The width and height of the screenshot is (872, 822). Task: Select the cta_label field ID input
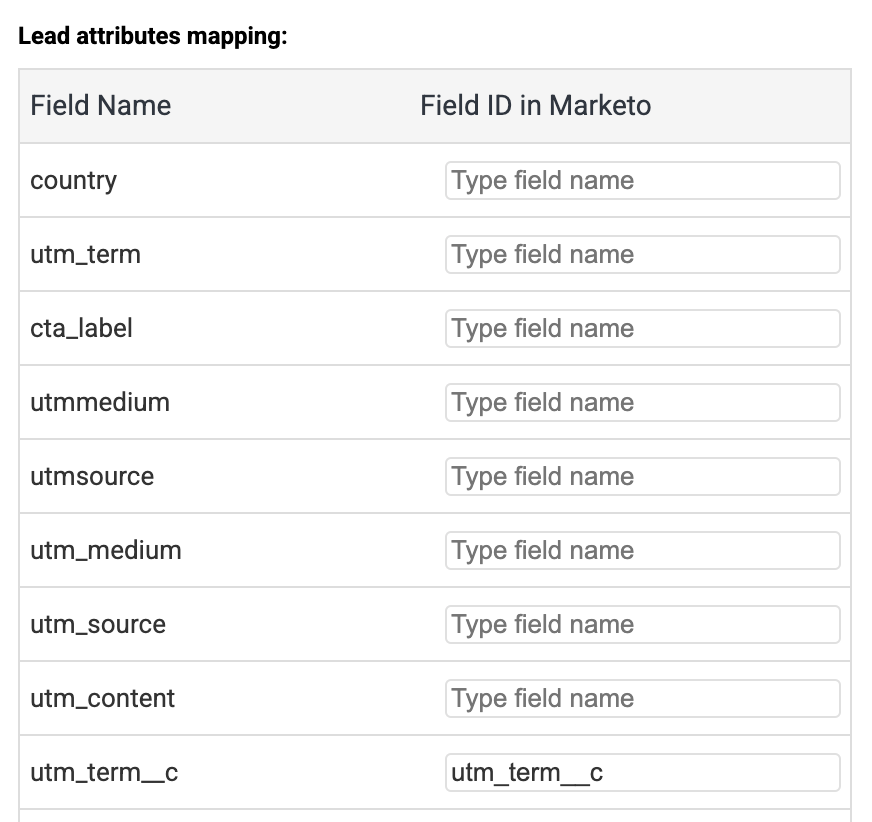[642, 329]
